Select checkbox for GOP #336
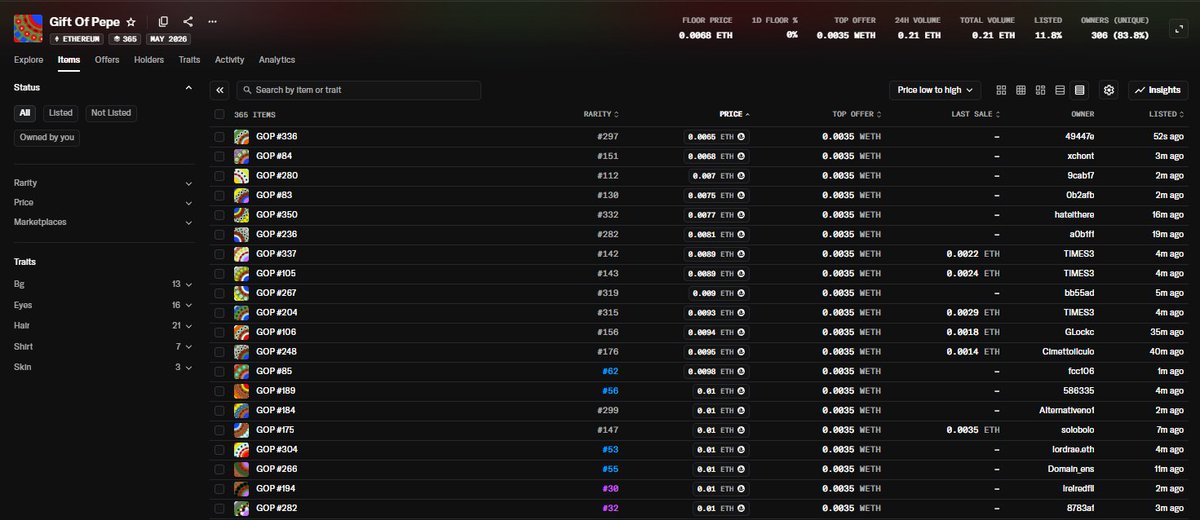Viewport: 1200px width, 520px height. (220, 136)
